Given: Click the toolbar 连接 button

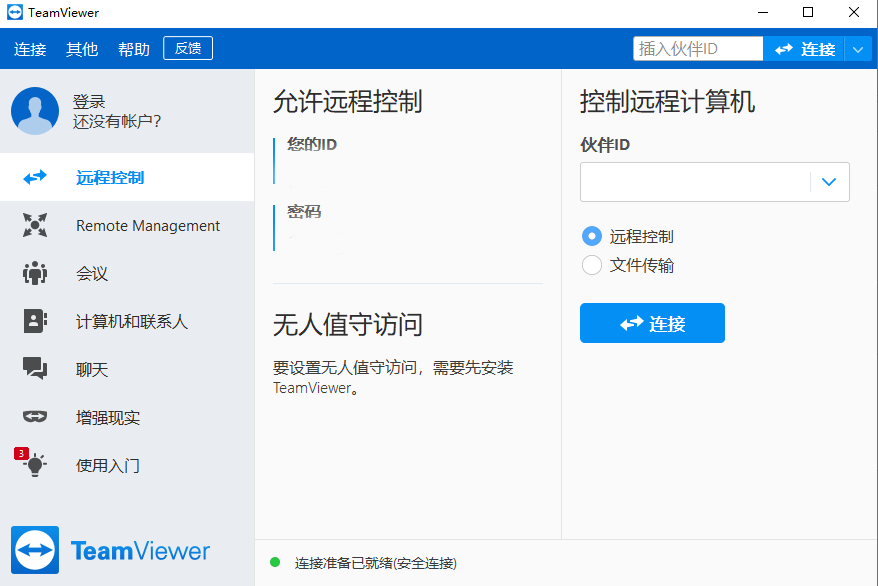Looking at the screenshot, I should click(x=804, y=49).
